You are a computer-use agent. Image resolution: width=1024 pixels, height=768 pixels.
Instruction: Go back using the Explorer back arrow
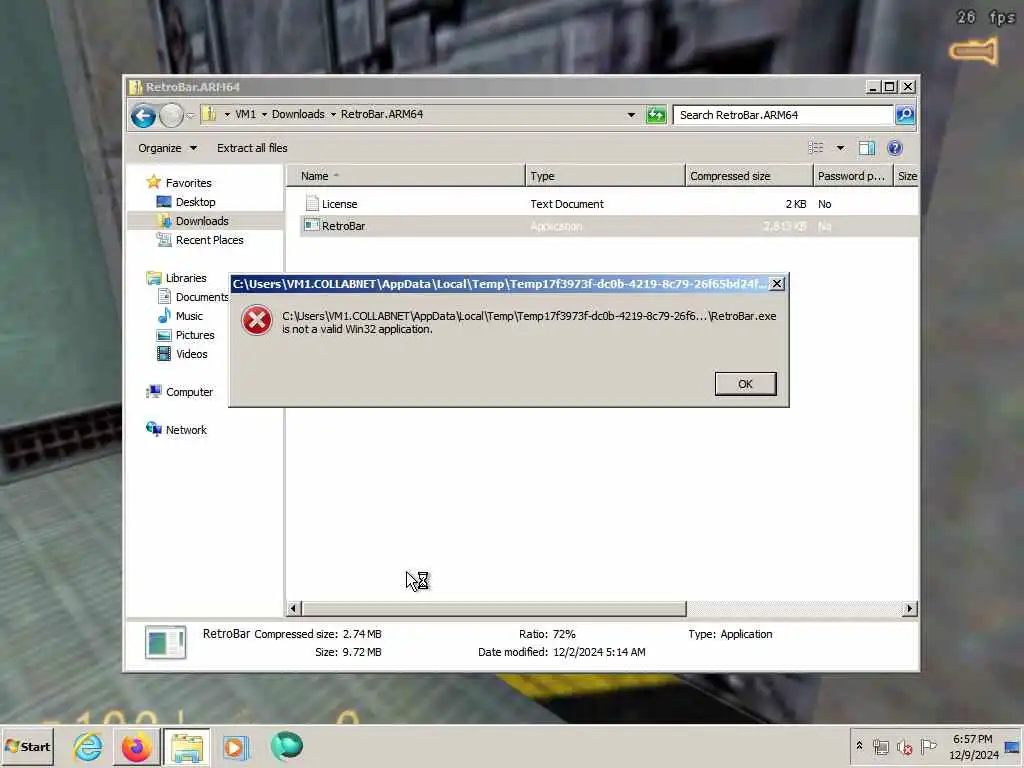(143, 116)
